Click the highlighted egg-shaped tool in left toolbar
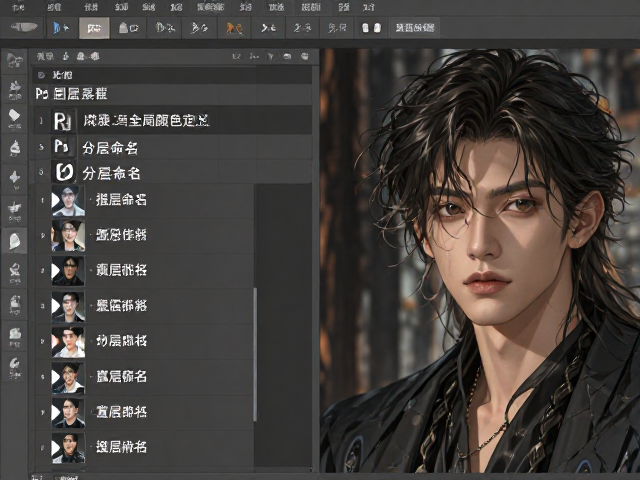640x480 pixels. click(15, 241)
